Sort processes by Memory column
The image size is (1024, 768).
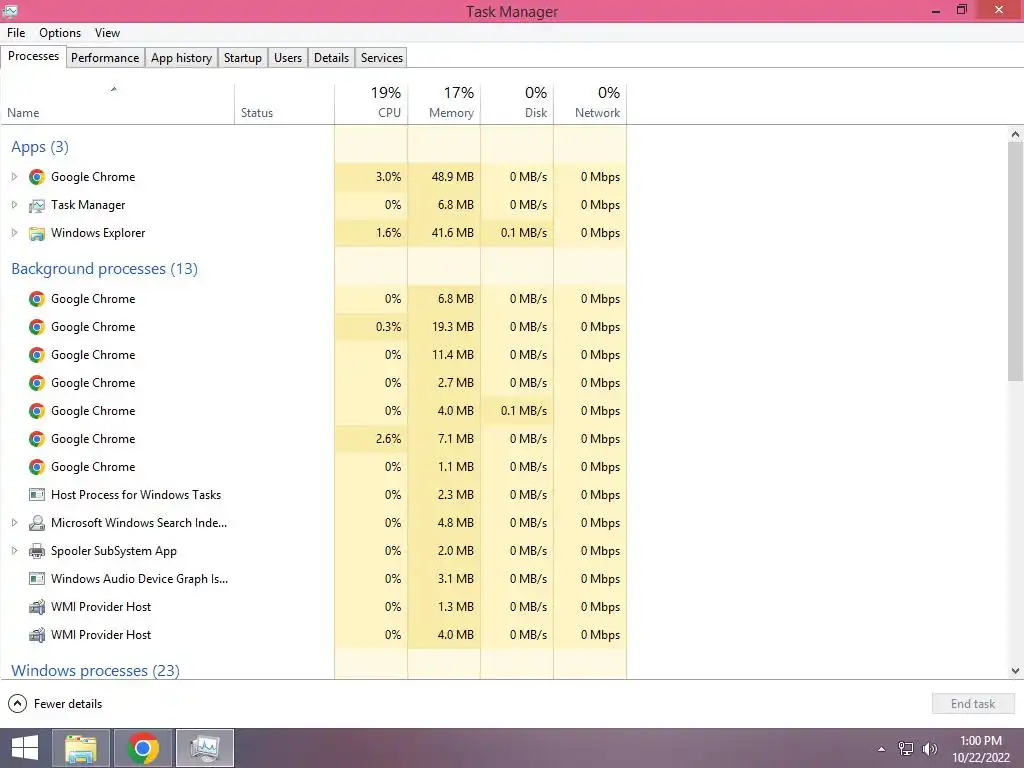[x=444, y=104]
